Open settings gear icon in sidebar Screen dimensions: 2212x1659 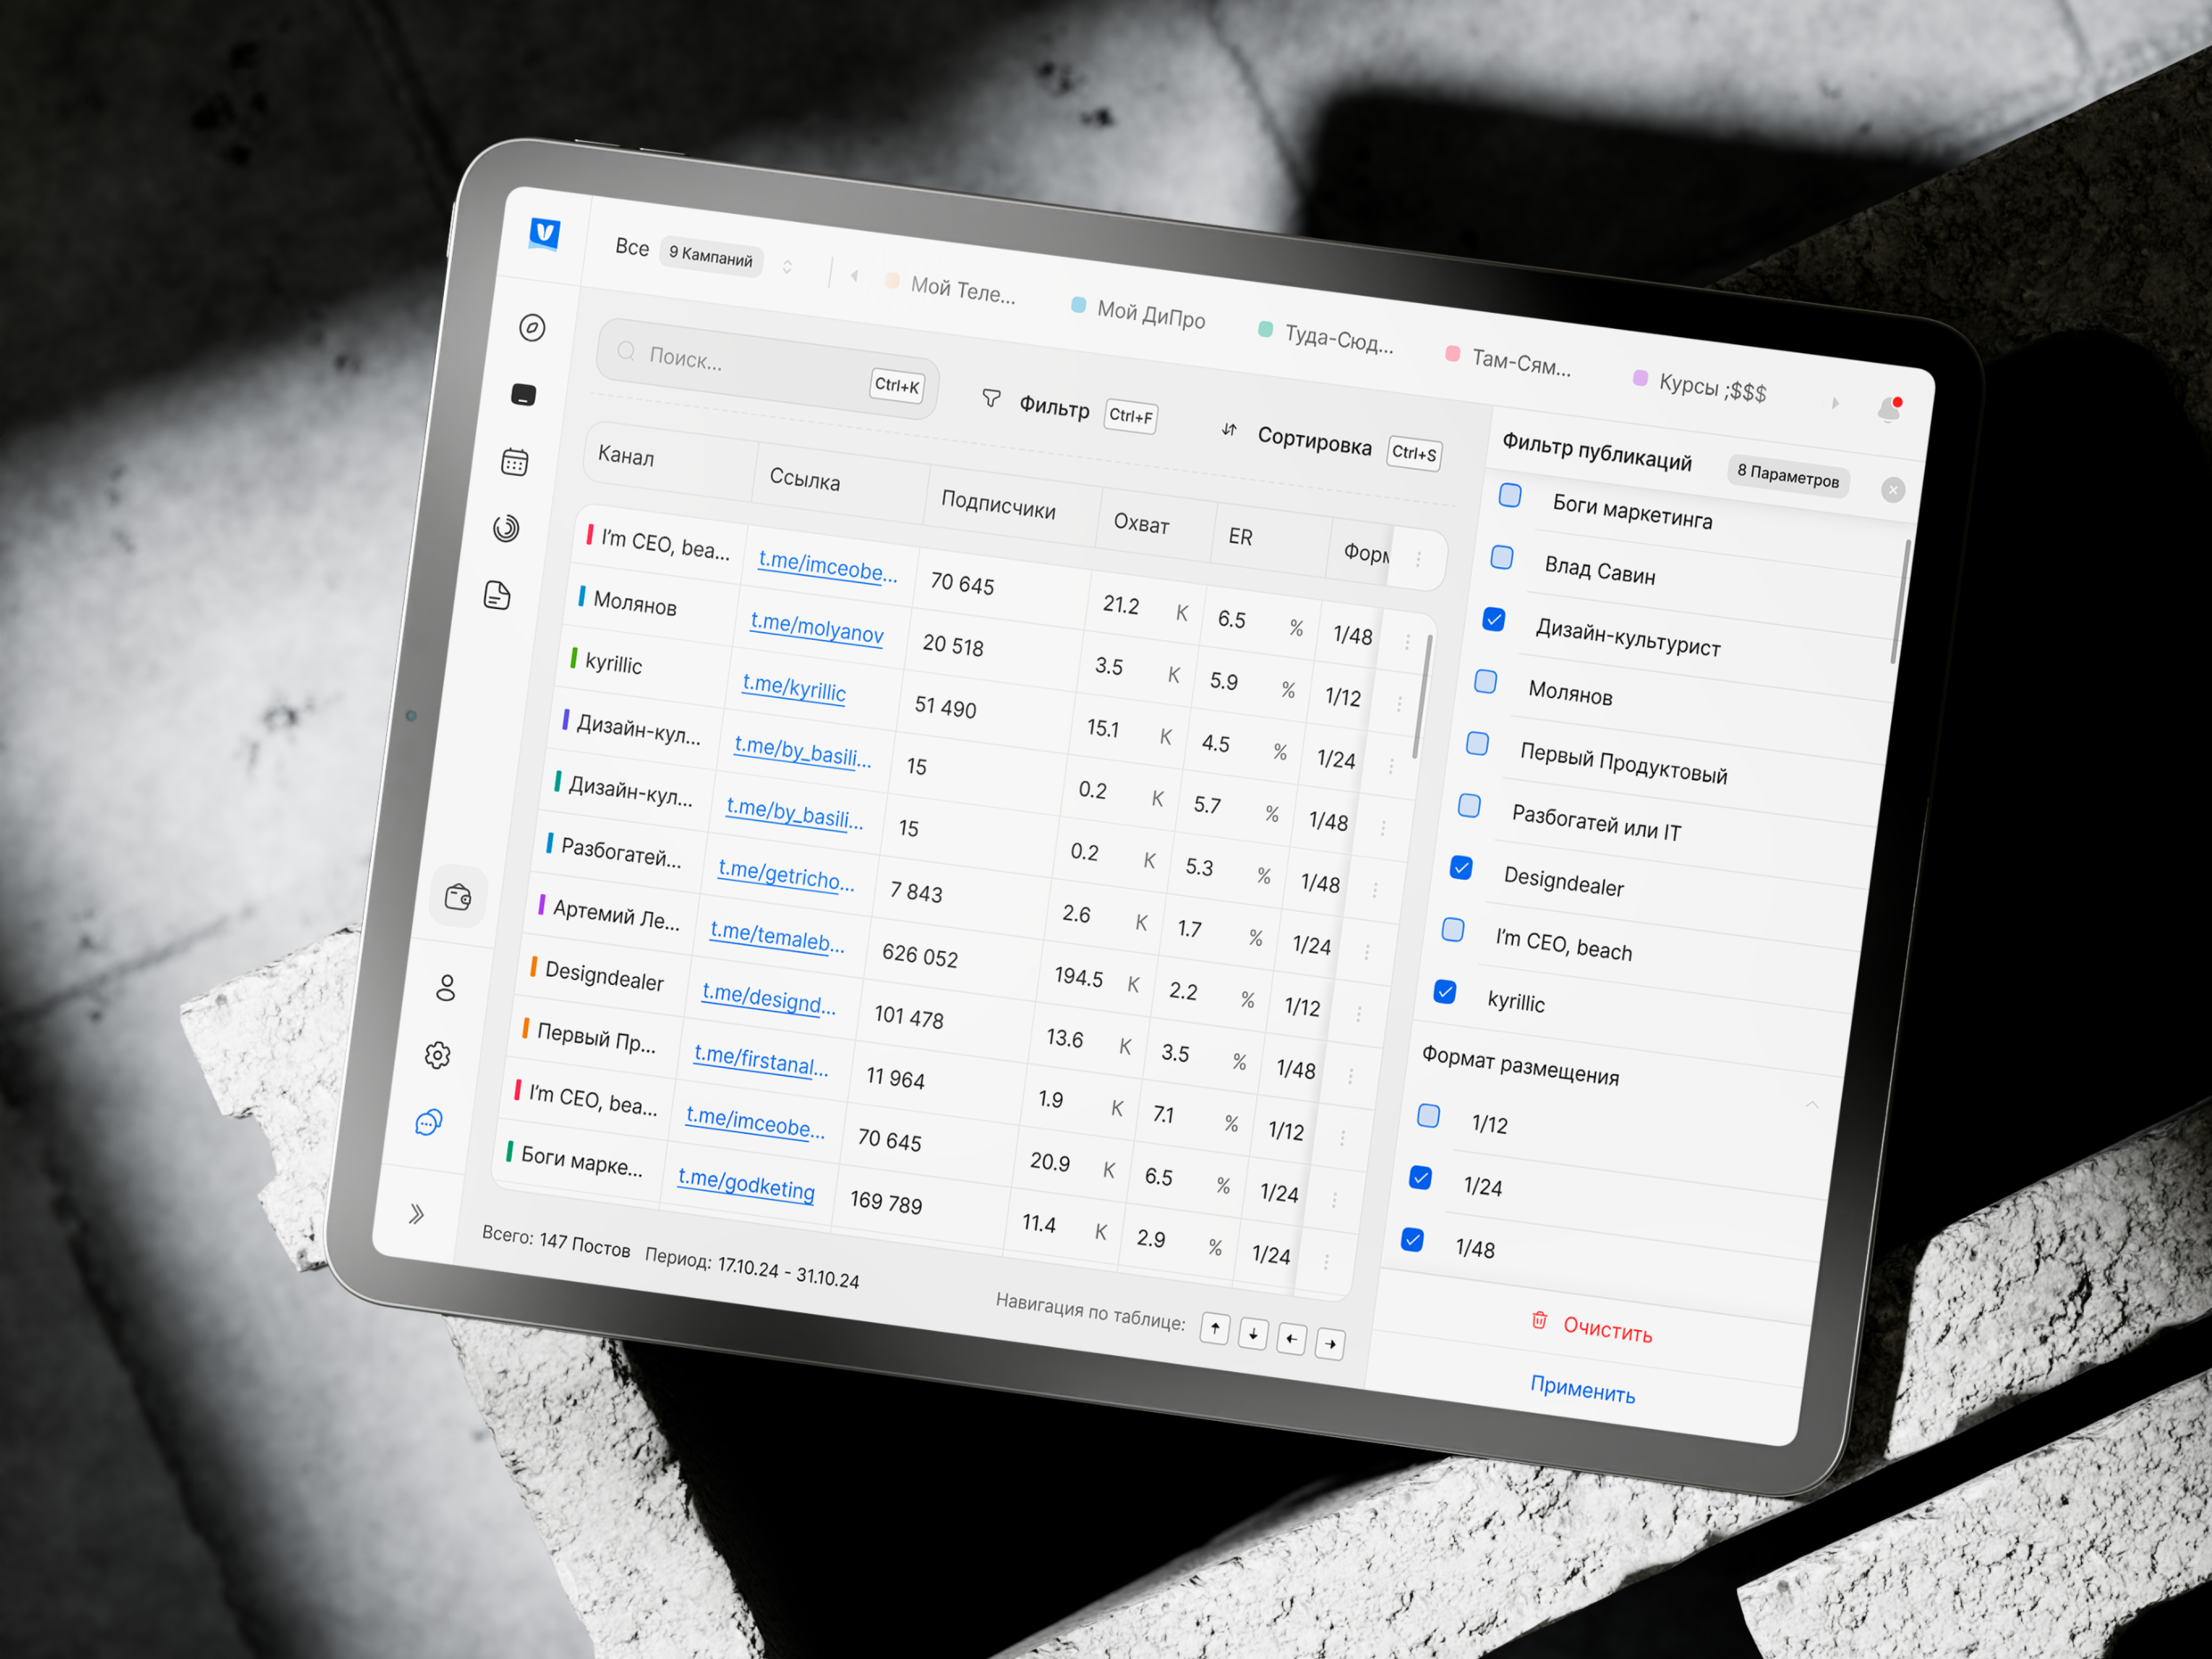(437, 1055)
